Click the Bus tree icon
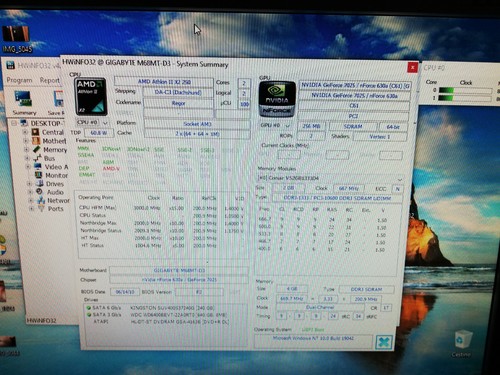The width and height of the screenshot is (500, 375). (37, 158)
